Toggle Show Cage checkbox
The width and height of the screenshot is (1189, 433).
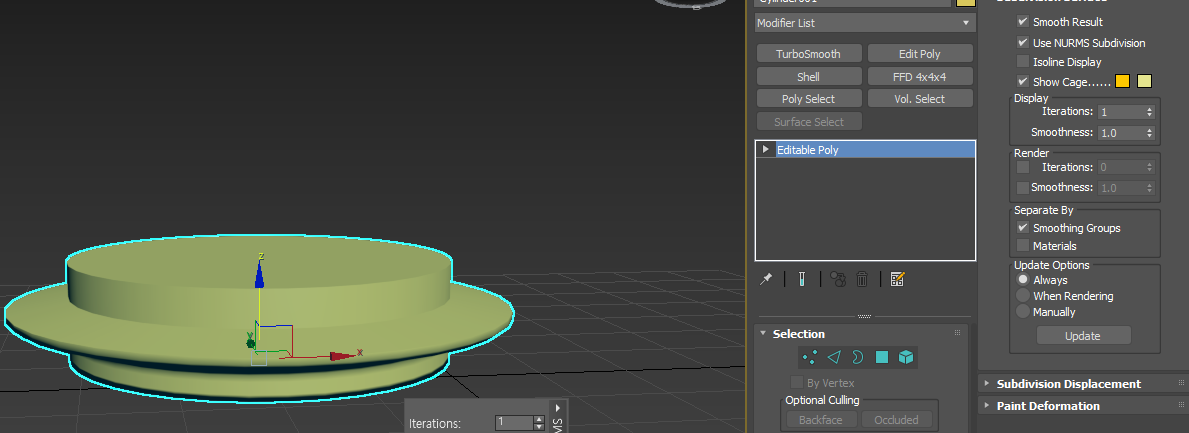(1023, 81)
